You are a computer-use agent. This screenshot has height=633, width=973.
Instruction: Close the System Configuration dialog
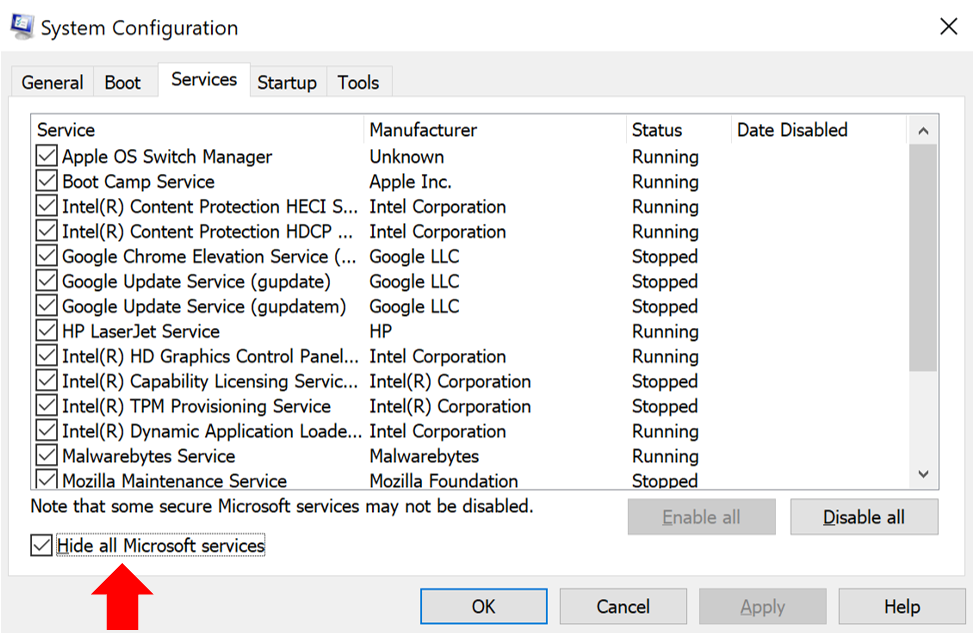coord(948,27)
